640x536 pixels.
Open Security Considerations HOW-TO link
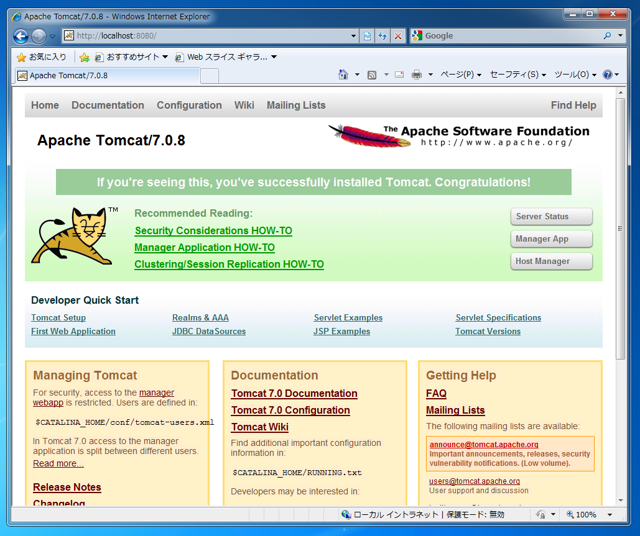[213, 231]
